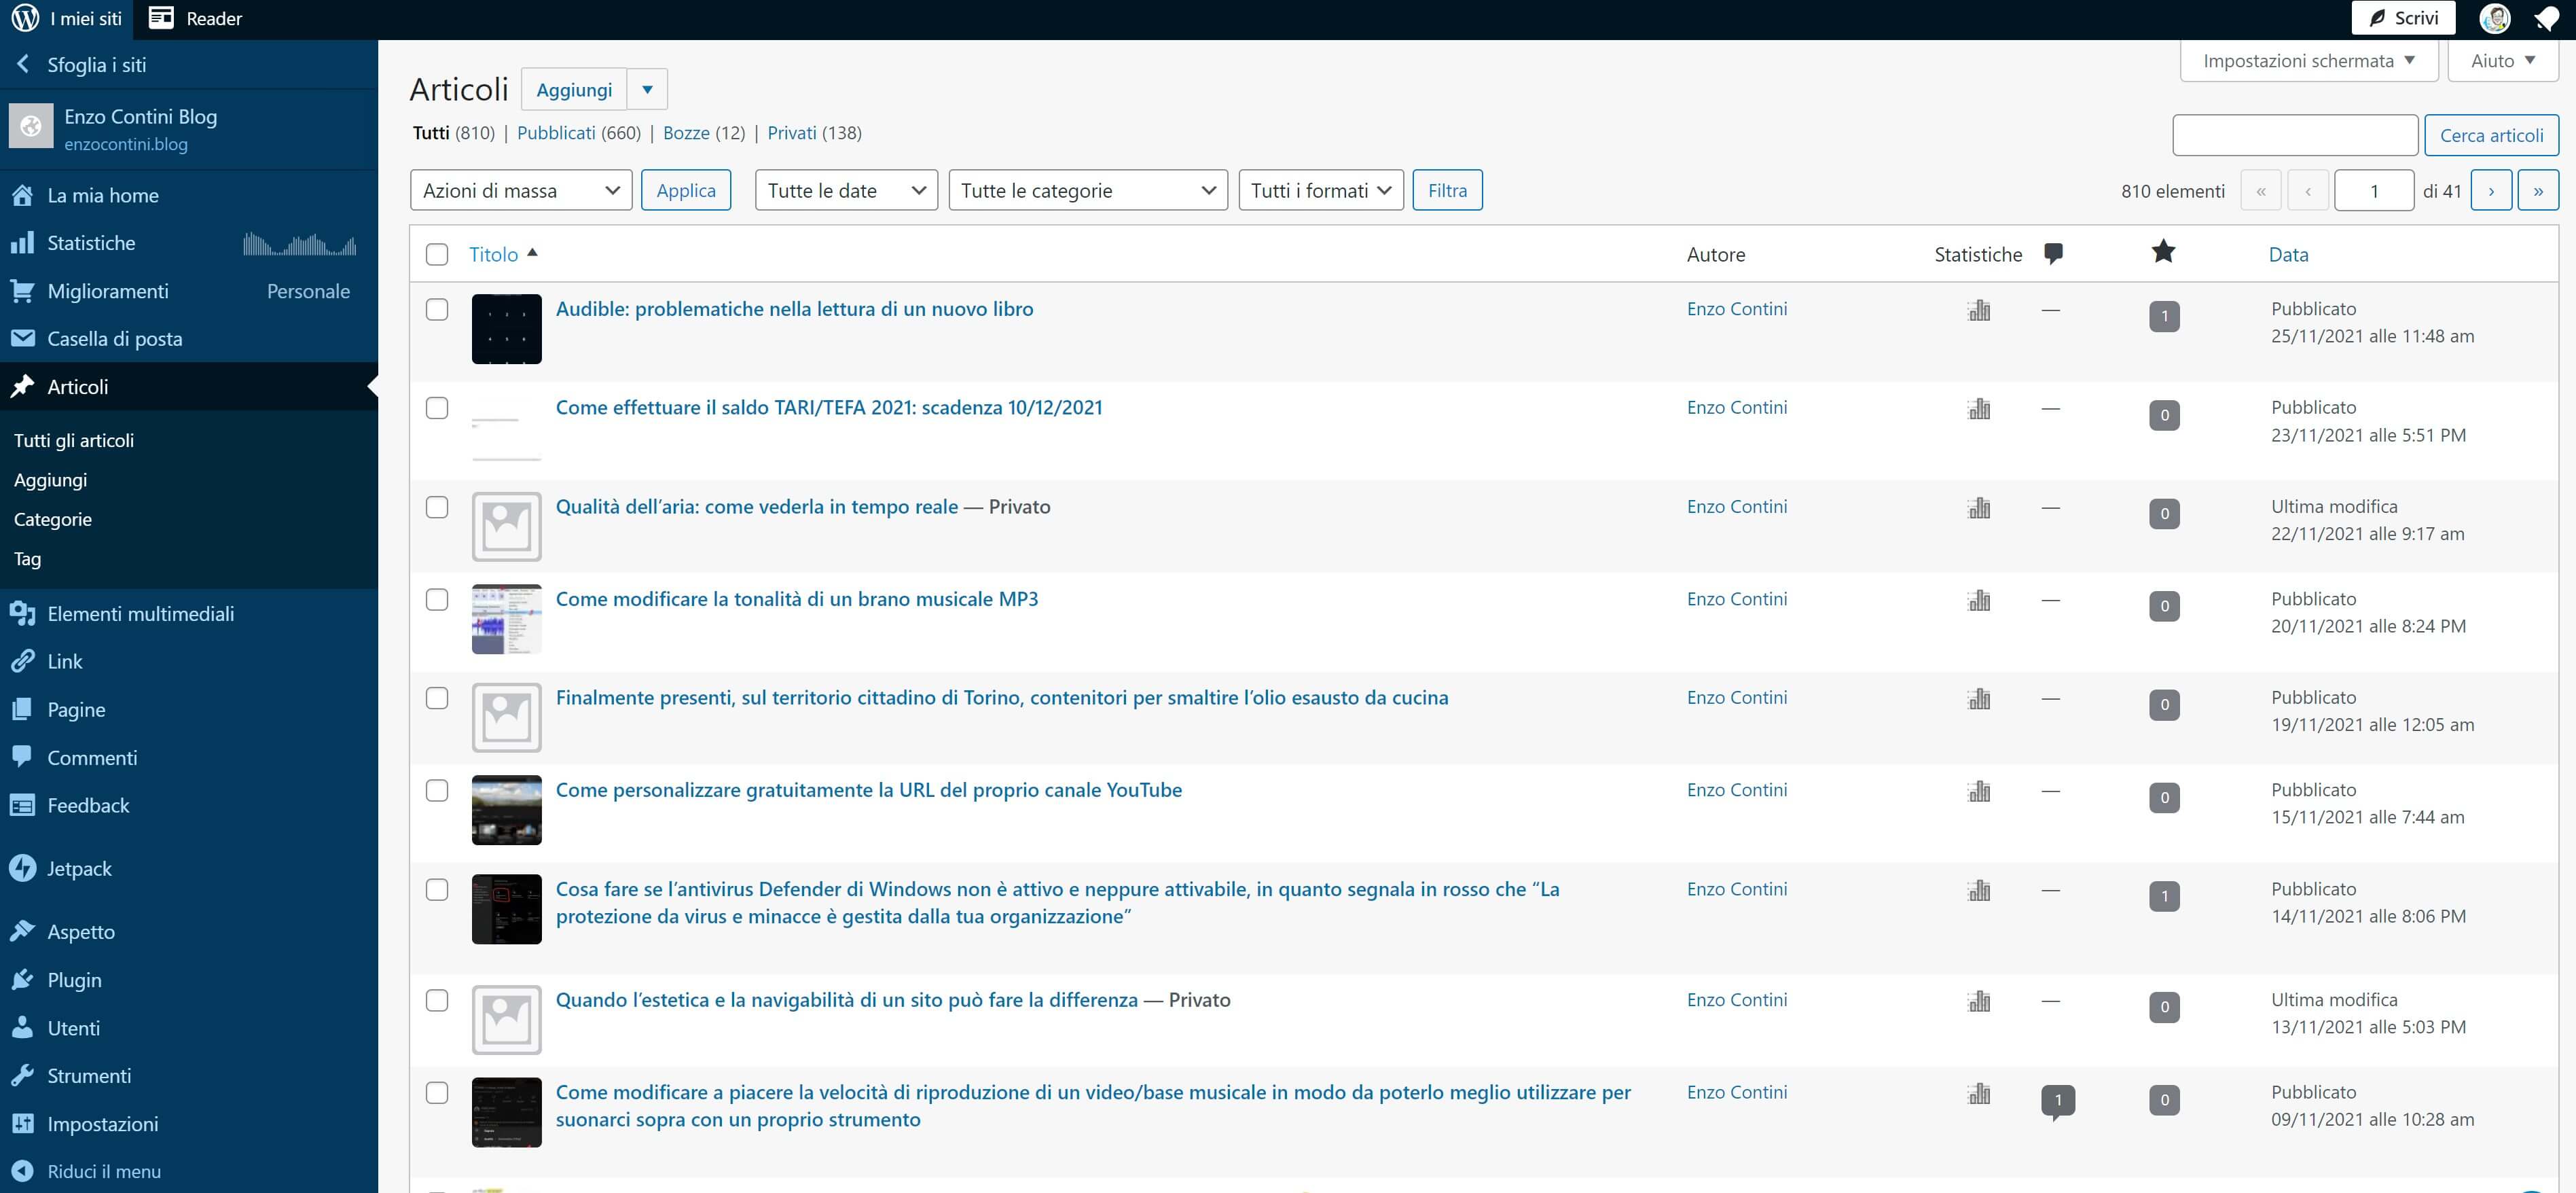2576x1193 pixels.
Task: Click the user avatar icon
Action: (2494, 18)
